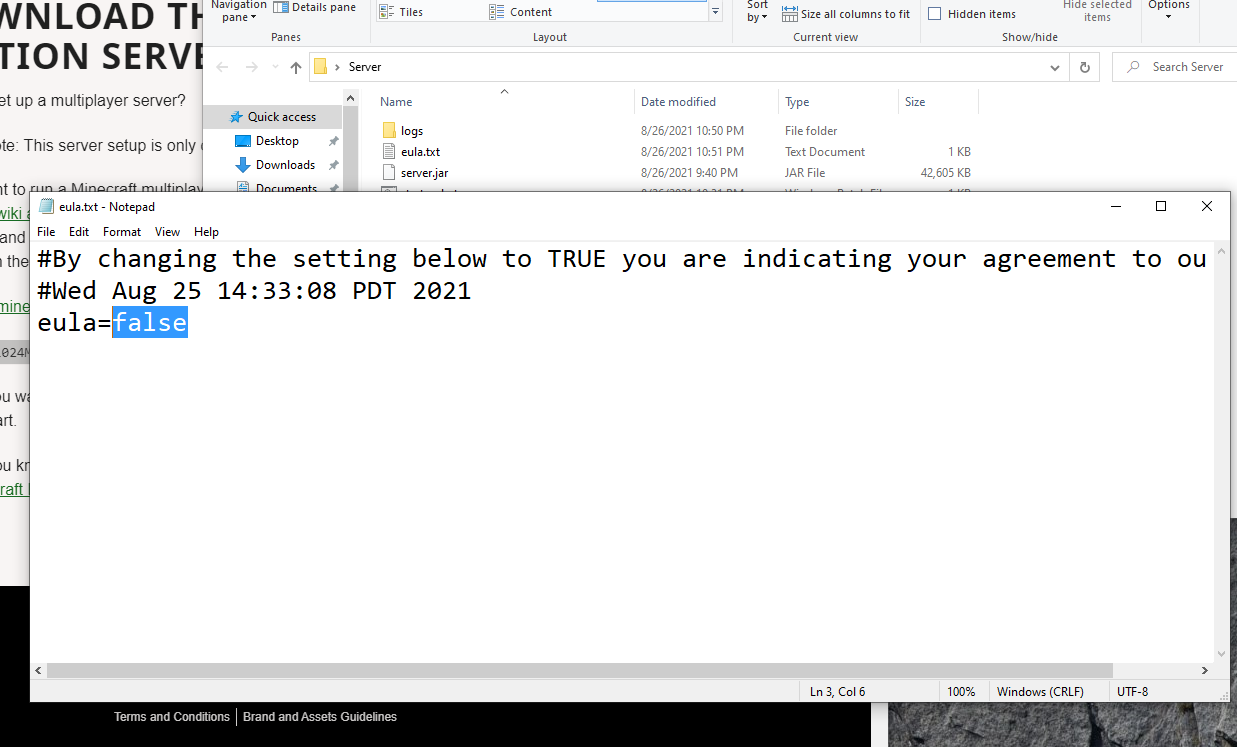This screenshot has width=1237, height=747.
Task: Expand the layout gallery more arrow
Action: (x=715, y=12)
